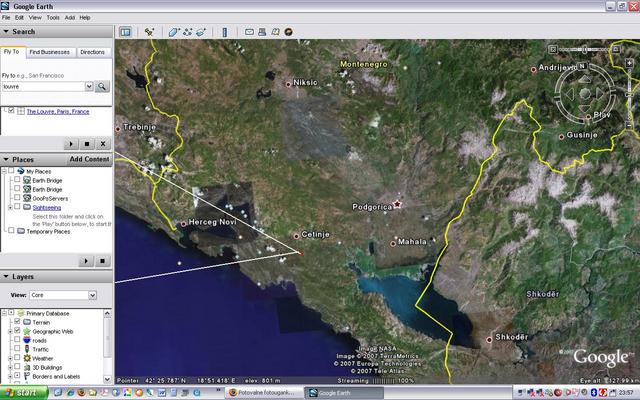
Task: Collapse the Search panel header
Action: point(56,32)
